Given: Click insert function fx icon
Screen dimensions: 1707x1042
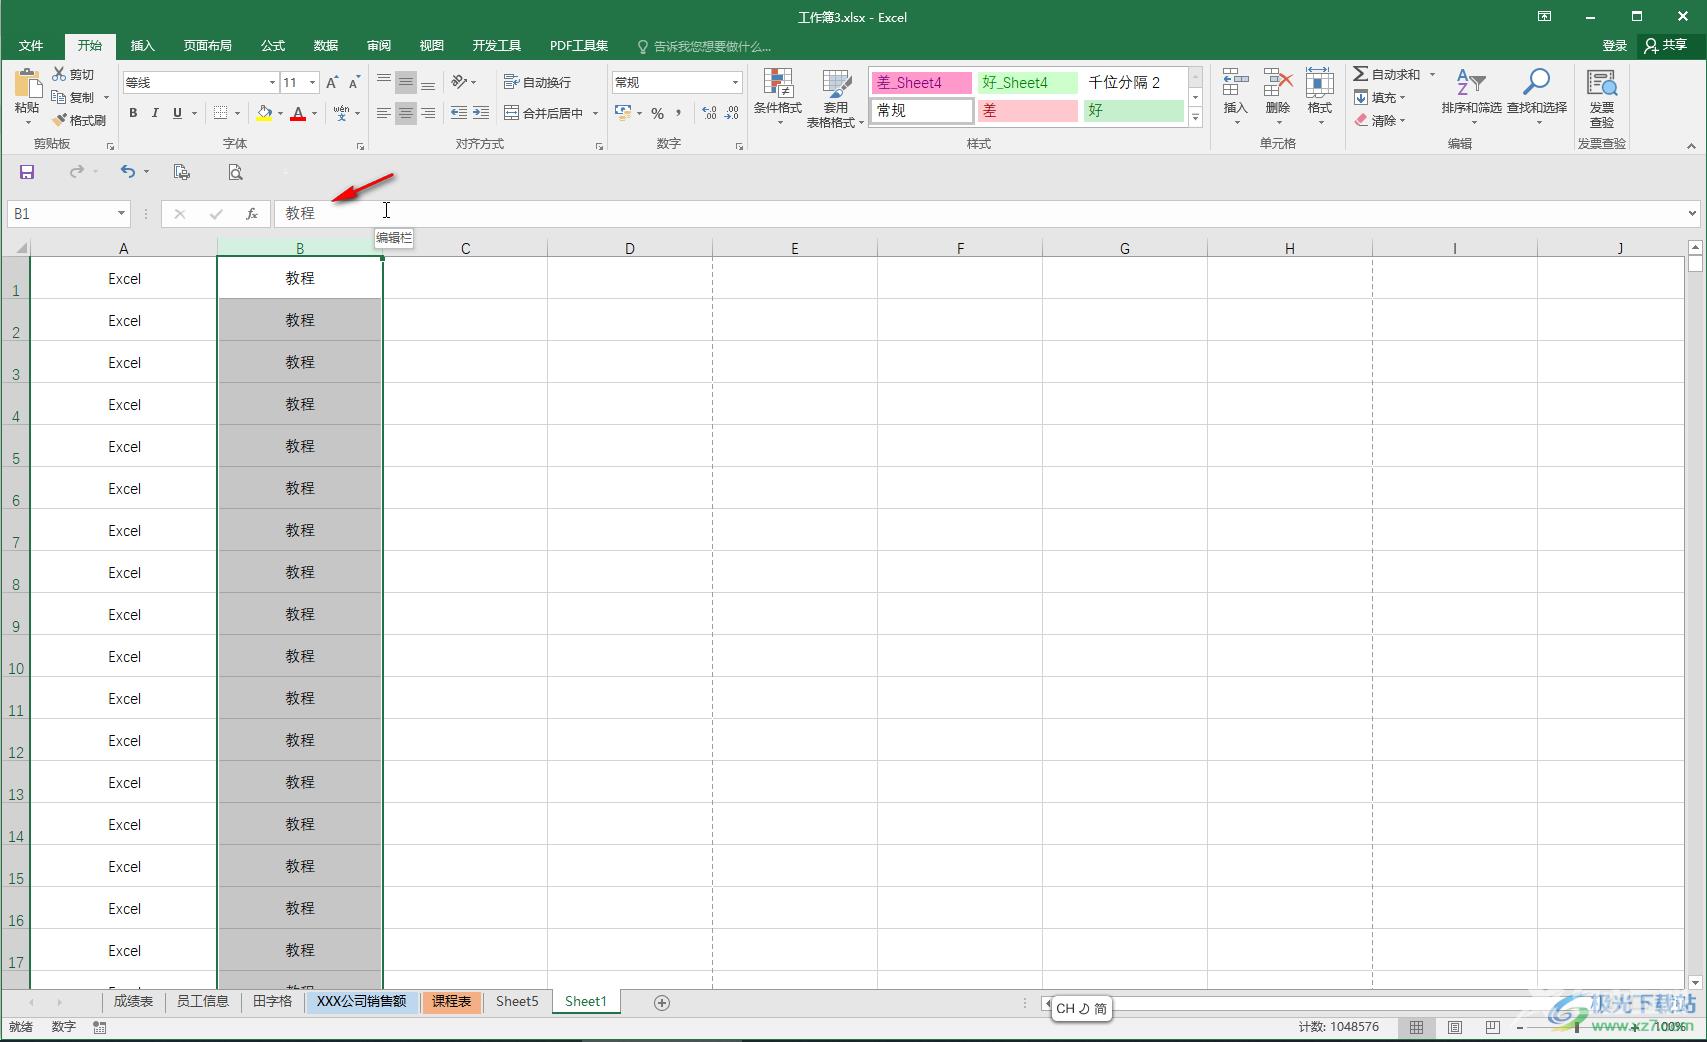Looking at the screenshot, I should point(252,213).
